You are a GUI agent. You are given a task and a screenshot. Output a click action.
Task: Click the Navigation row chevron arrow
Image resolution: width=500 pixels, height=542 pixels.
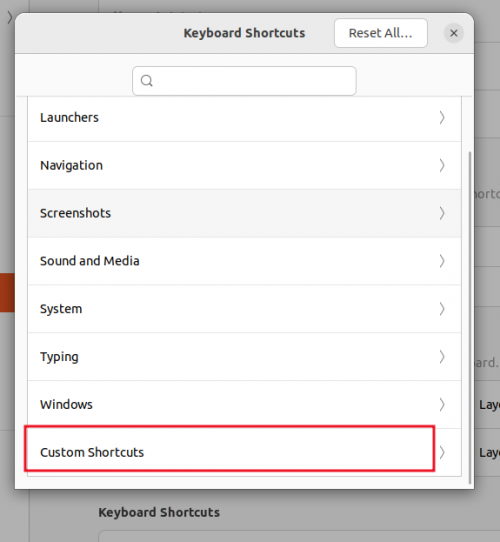point(442,165)
